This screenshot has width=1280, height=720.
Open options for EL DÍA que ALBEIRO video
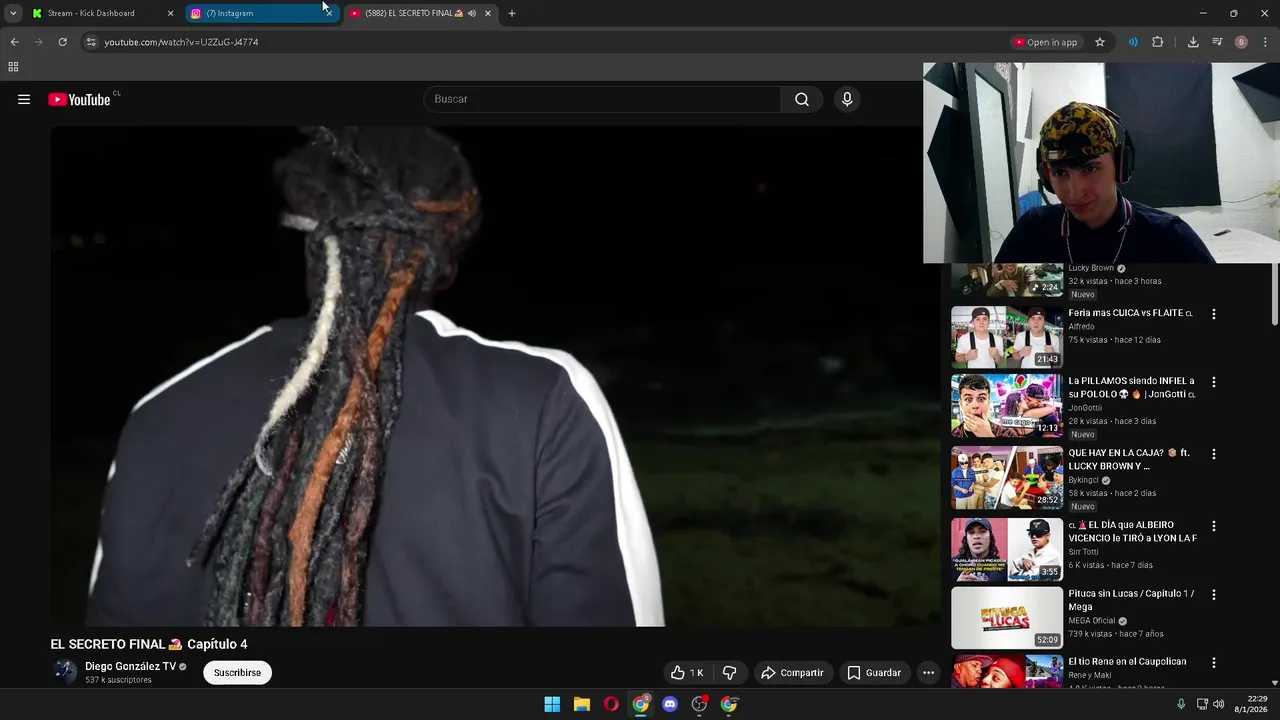[x=1214, y=526]
